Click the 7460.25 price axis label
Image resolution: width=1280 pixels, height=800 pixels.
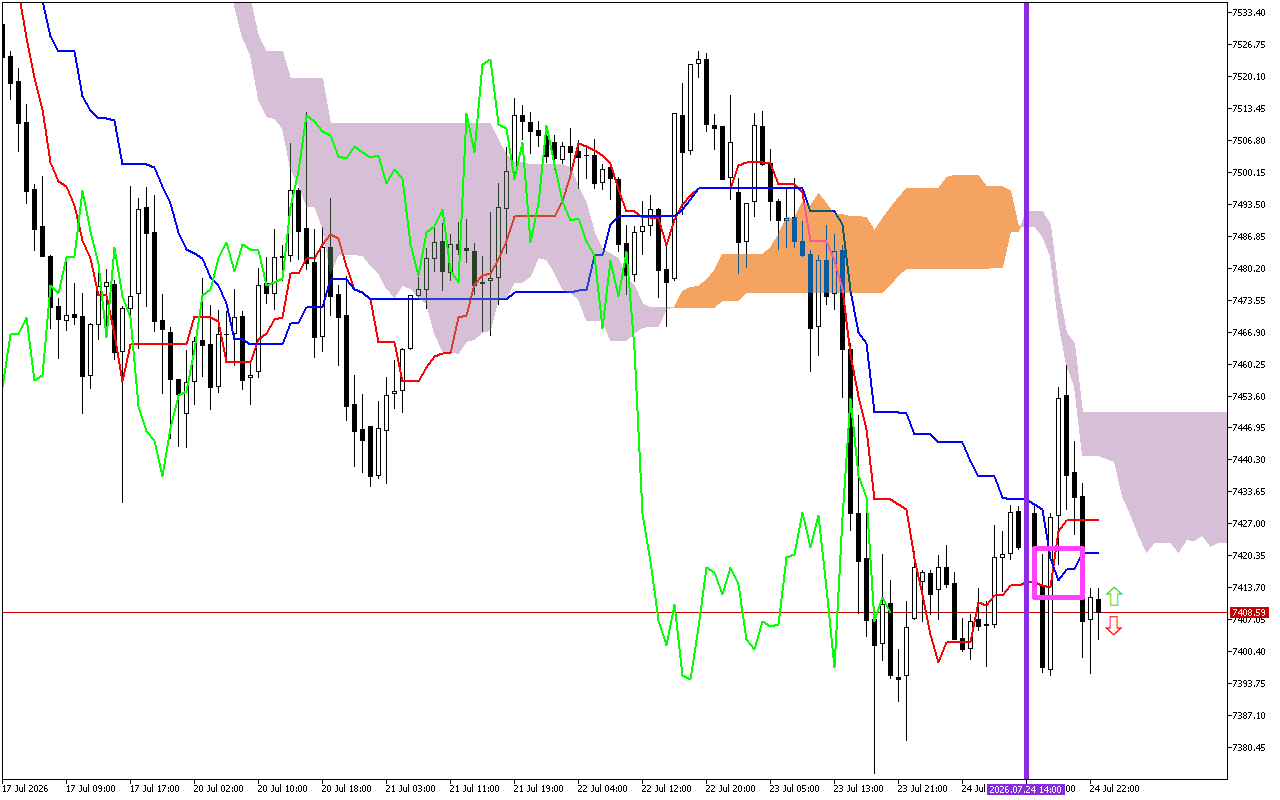pyautogui.click(x=1250, y=365)
